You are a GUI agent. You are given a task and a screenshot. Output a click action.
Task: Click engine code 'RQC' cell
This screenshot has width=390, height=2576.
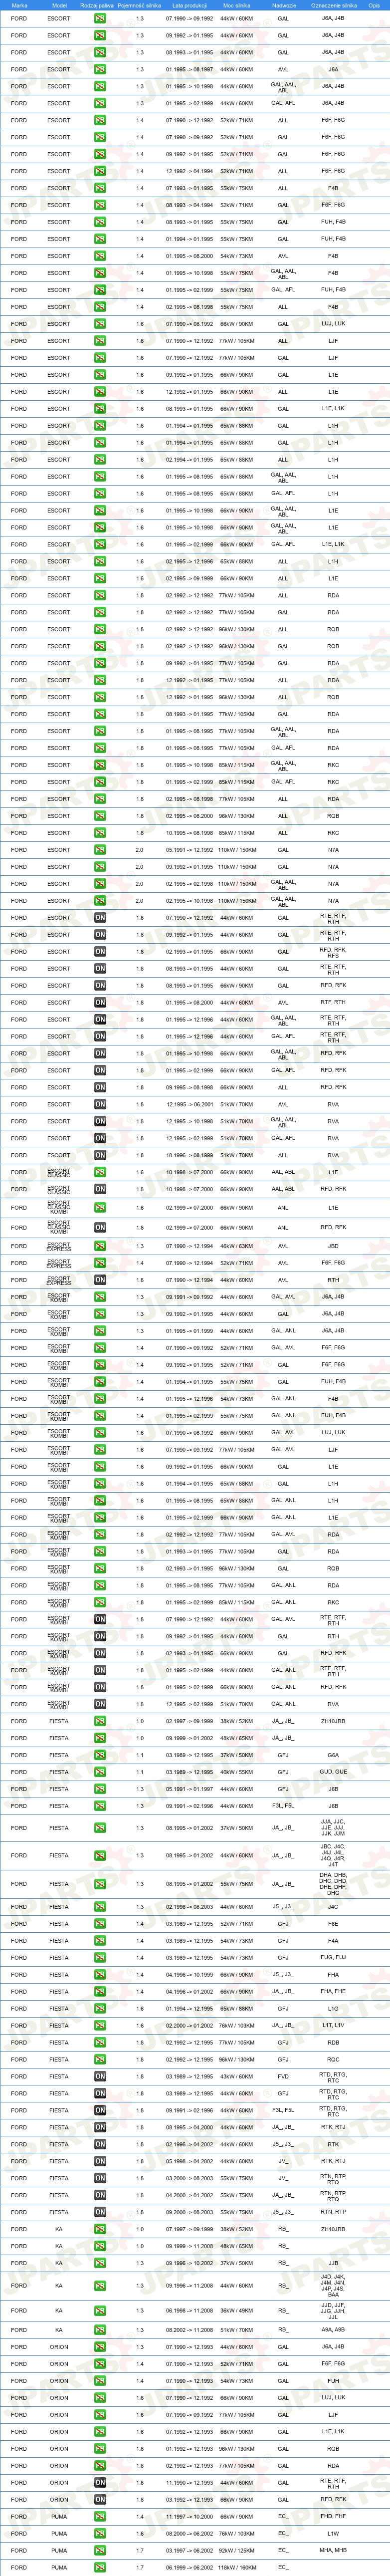coord(333,2060)
